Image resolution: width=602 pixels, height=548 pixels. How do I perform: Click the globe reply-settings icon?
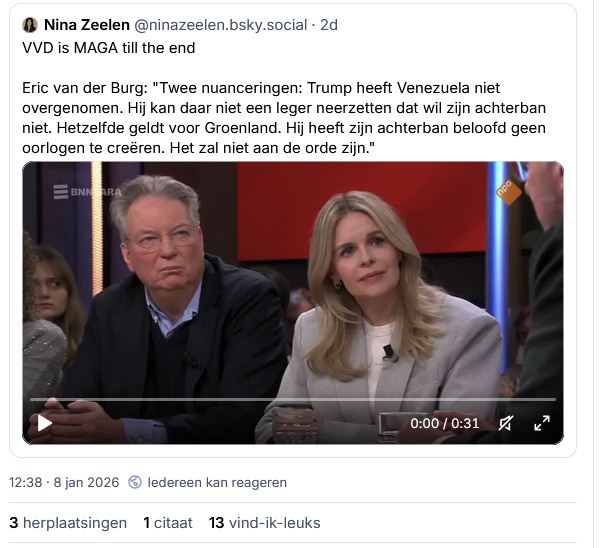135,482
